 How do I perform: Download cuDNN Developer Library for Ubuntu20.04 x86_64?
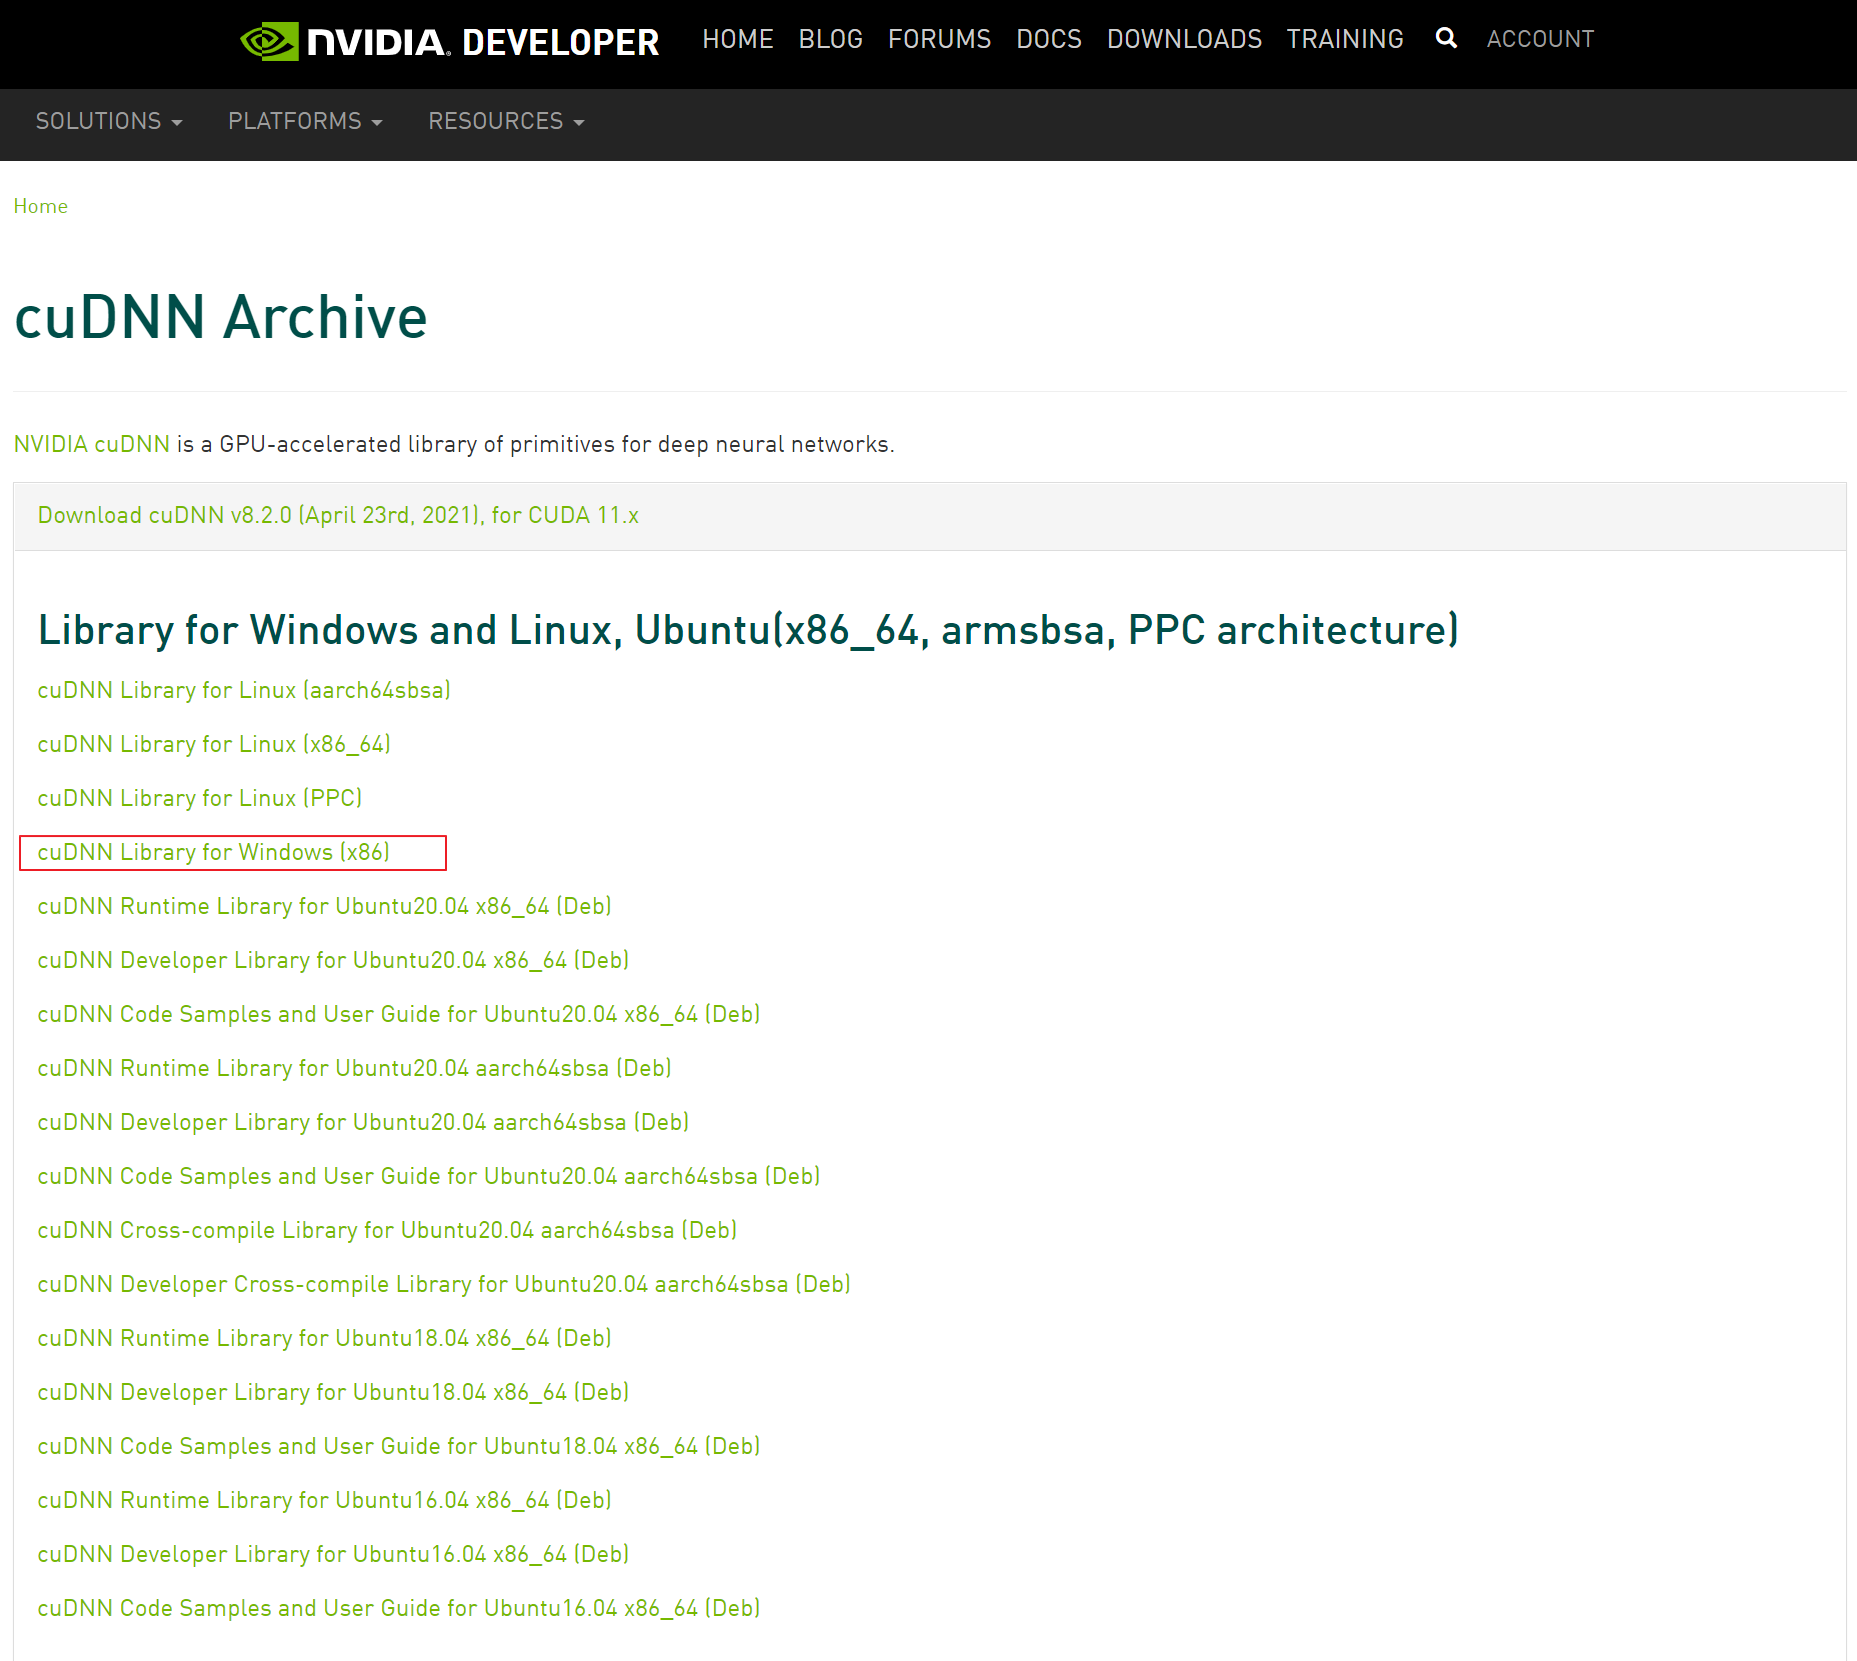333,960
